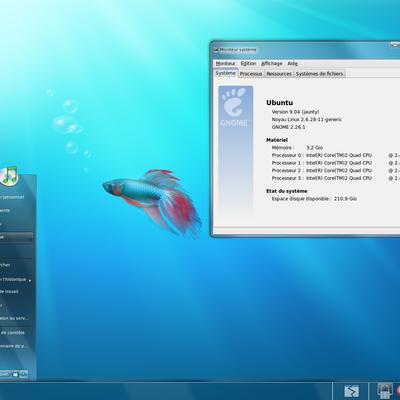Click the music note user picture icon

tap(9, 176)
